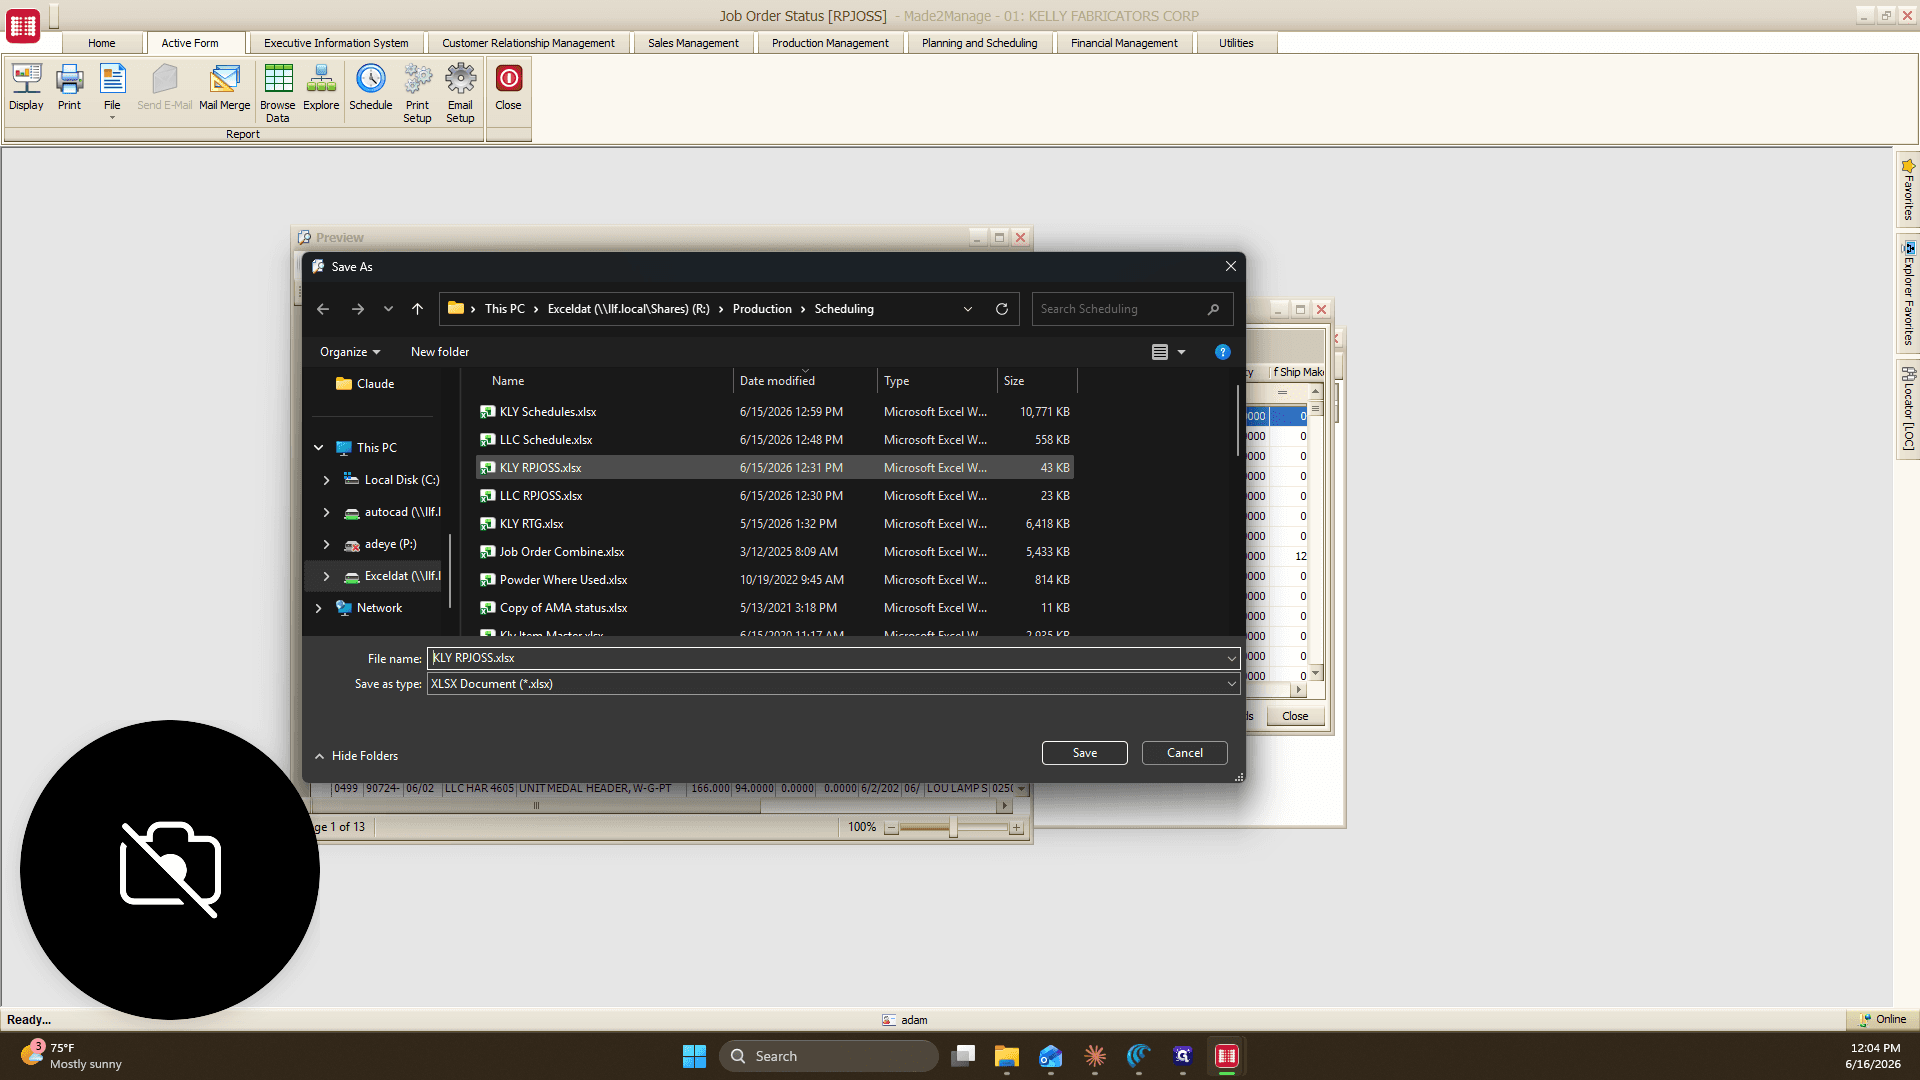Click the Mail Merge icon
The image size is (1920, 1080).
tap(225, 87)
